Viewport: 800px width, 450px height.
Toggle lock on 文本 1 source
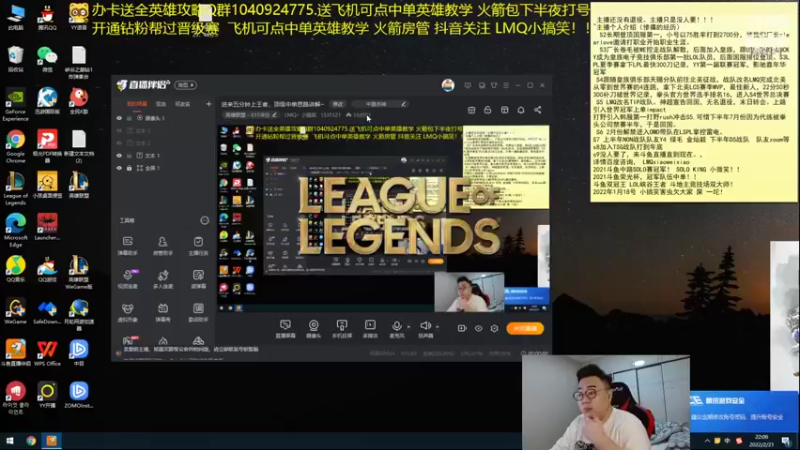tap(129, 156)
